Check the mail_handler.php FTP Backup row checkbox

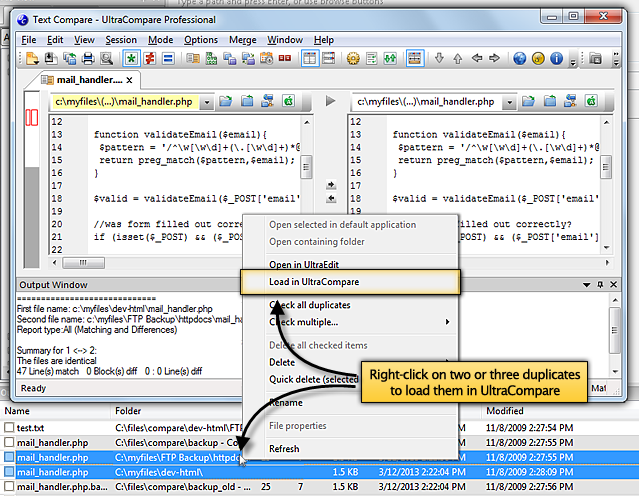coord(9,457)
